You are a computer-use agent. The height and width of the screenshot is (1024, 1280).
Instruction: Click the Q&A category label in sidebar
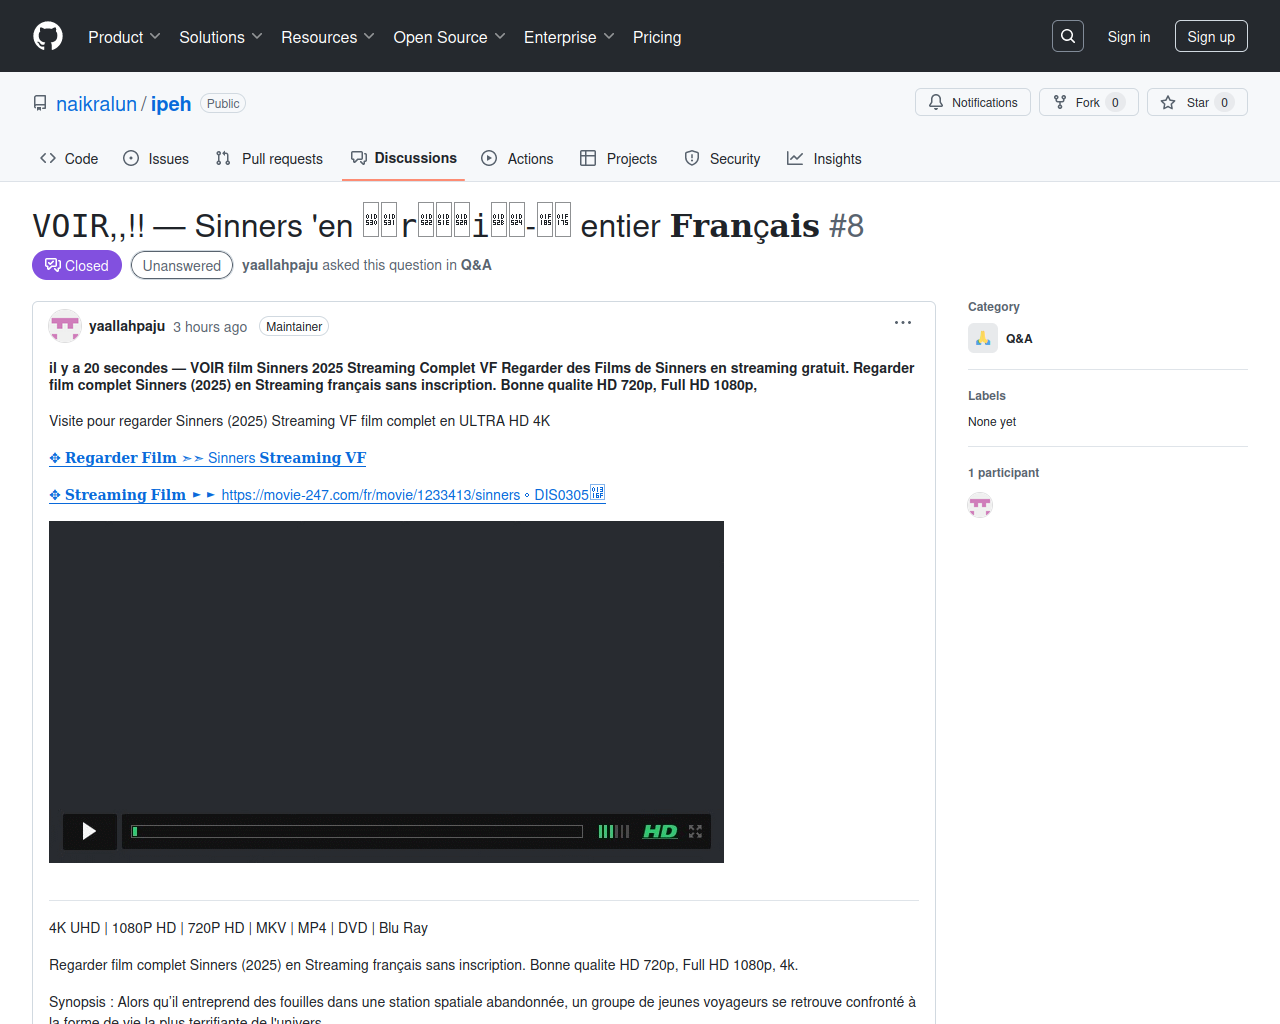pos(1019,339)
